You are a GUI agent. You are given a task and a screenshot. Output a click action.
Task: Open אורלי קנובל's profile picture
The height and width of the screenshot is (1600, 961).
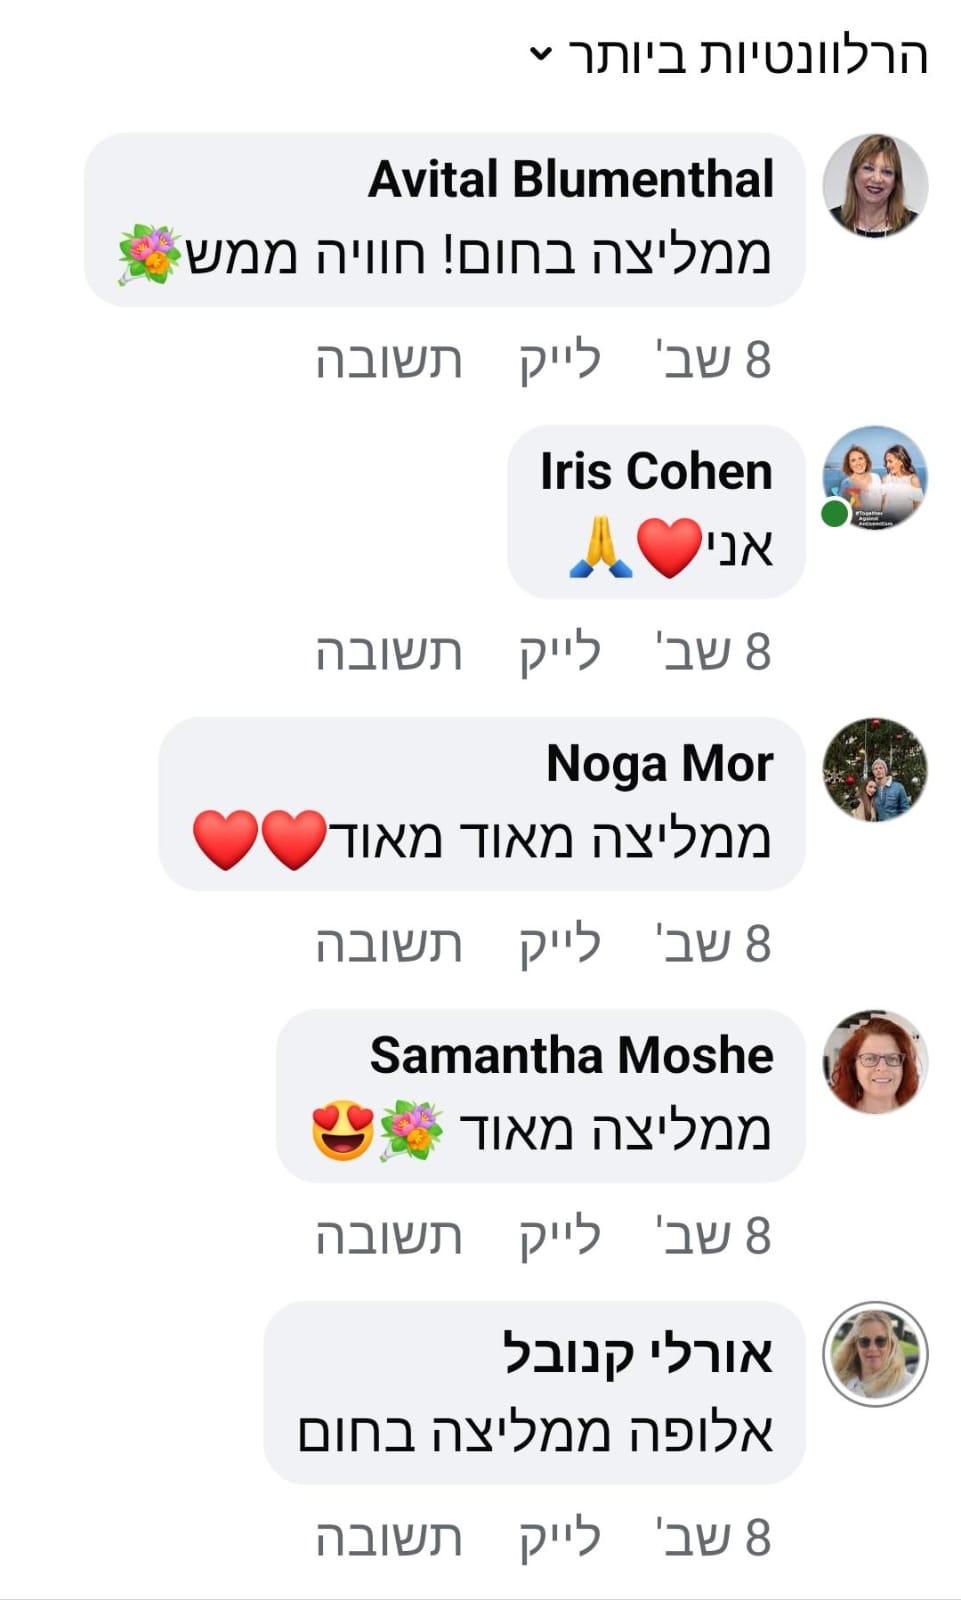tap(875, 1353)
